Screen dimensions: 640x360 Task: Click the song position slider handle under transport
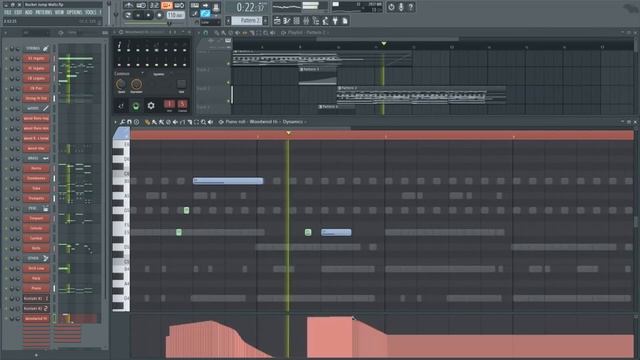(x=169, y=23)
